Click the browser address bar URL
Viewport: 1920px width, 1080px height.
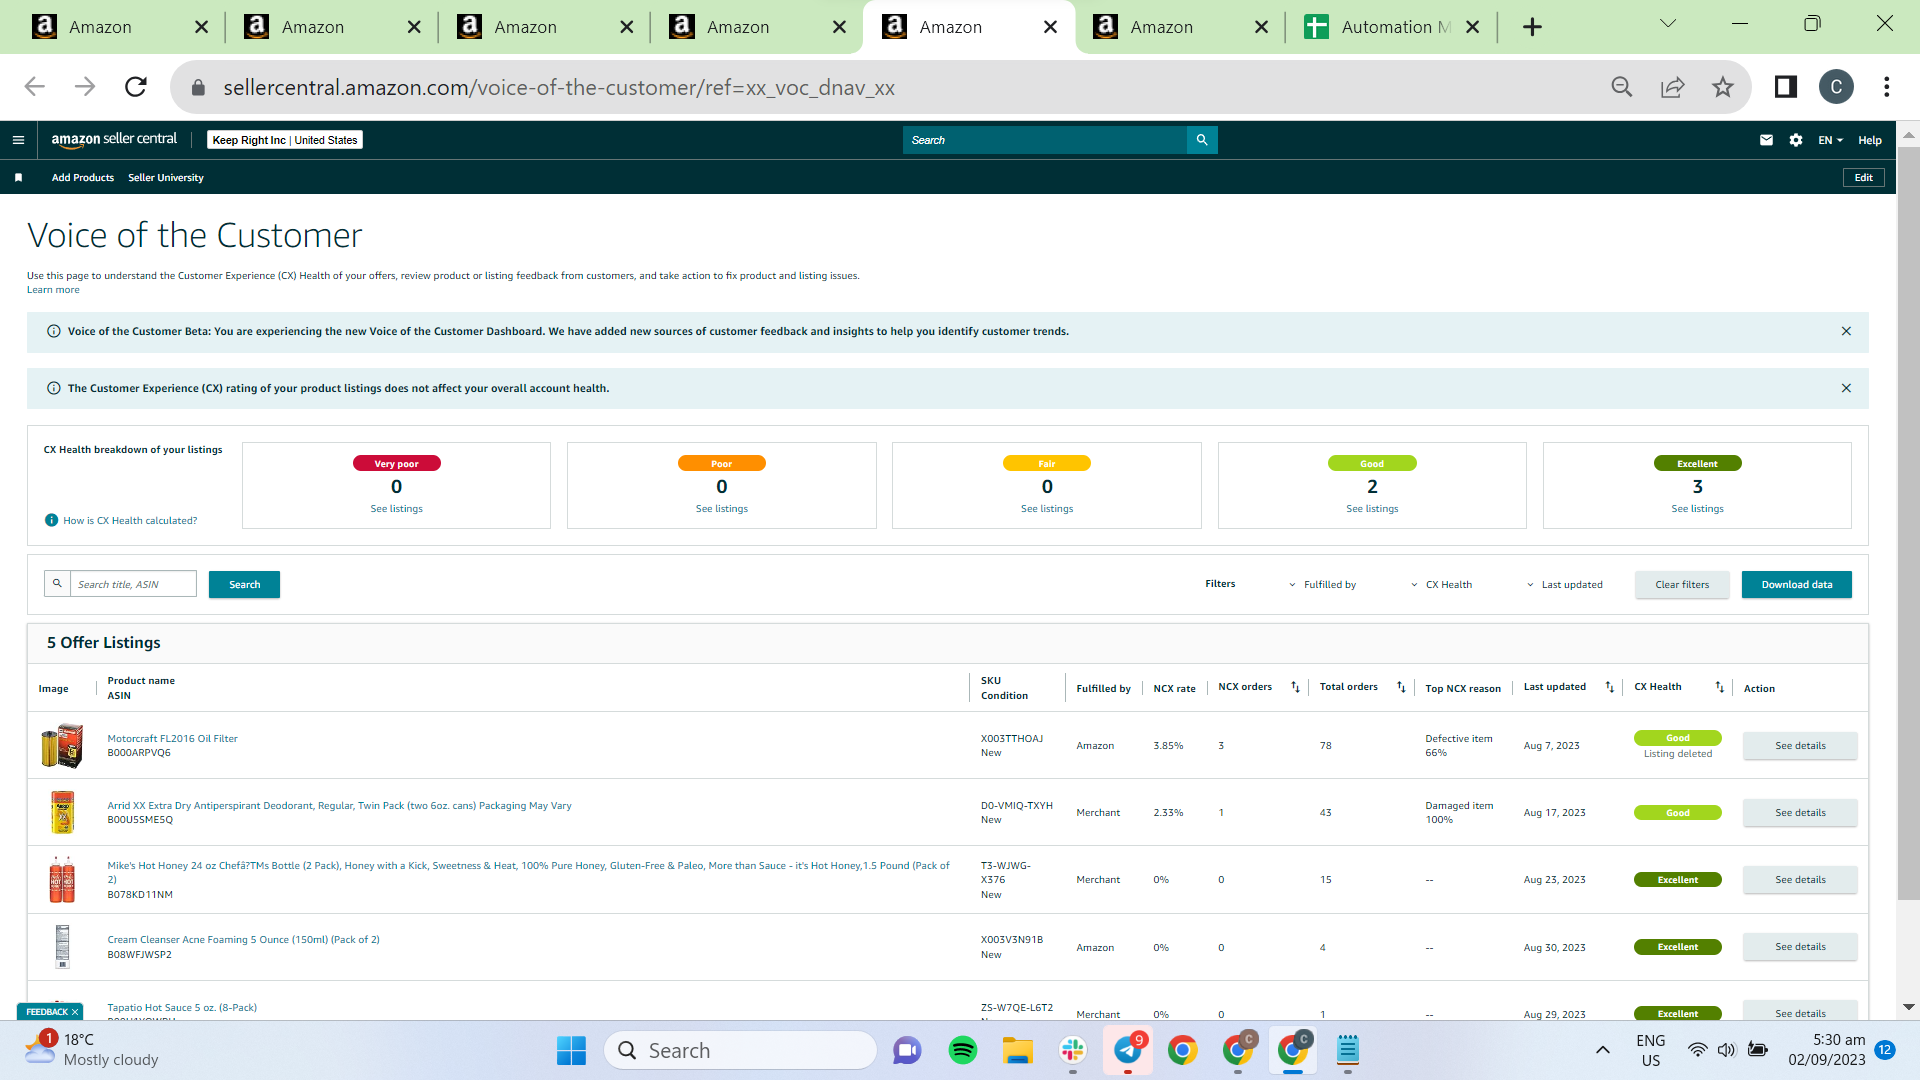point(559,88)
